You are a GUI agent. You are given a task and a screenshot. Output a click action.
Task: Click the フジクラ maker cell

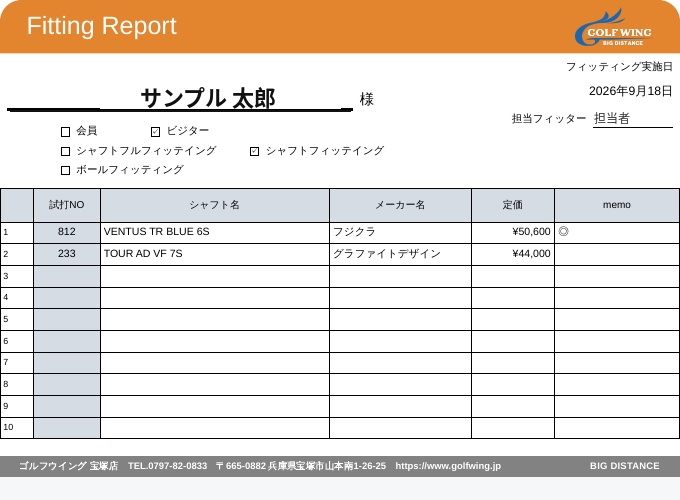coord(400,232)
